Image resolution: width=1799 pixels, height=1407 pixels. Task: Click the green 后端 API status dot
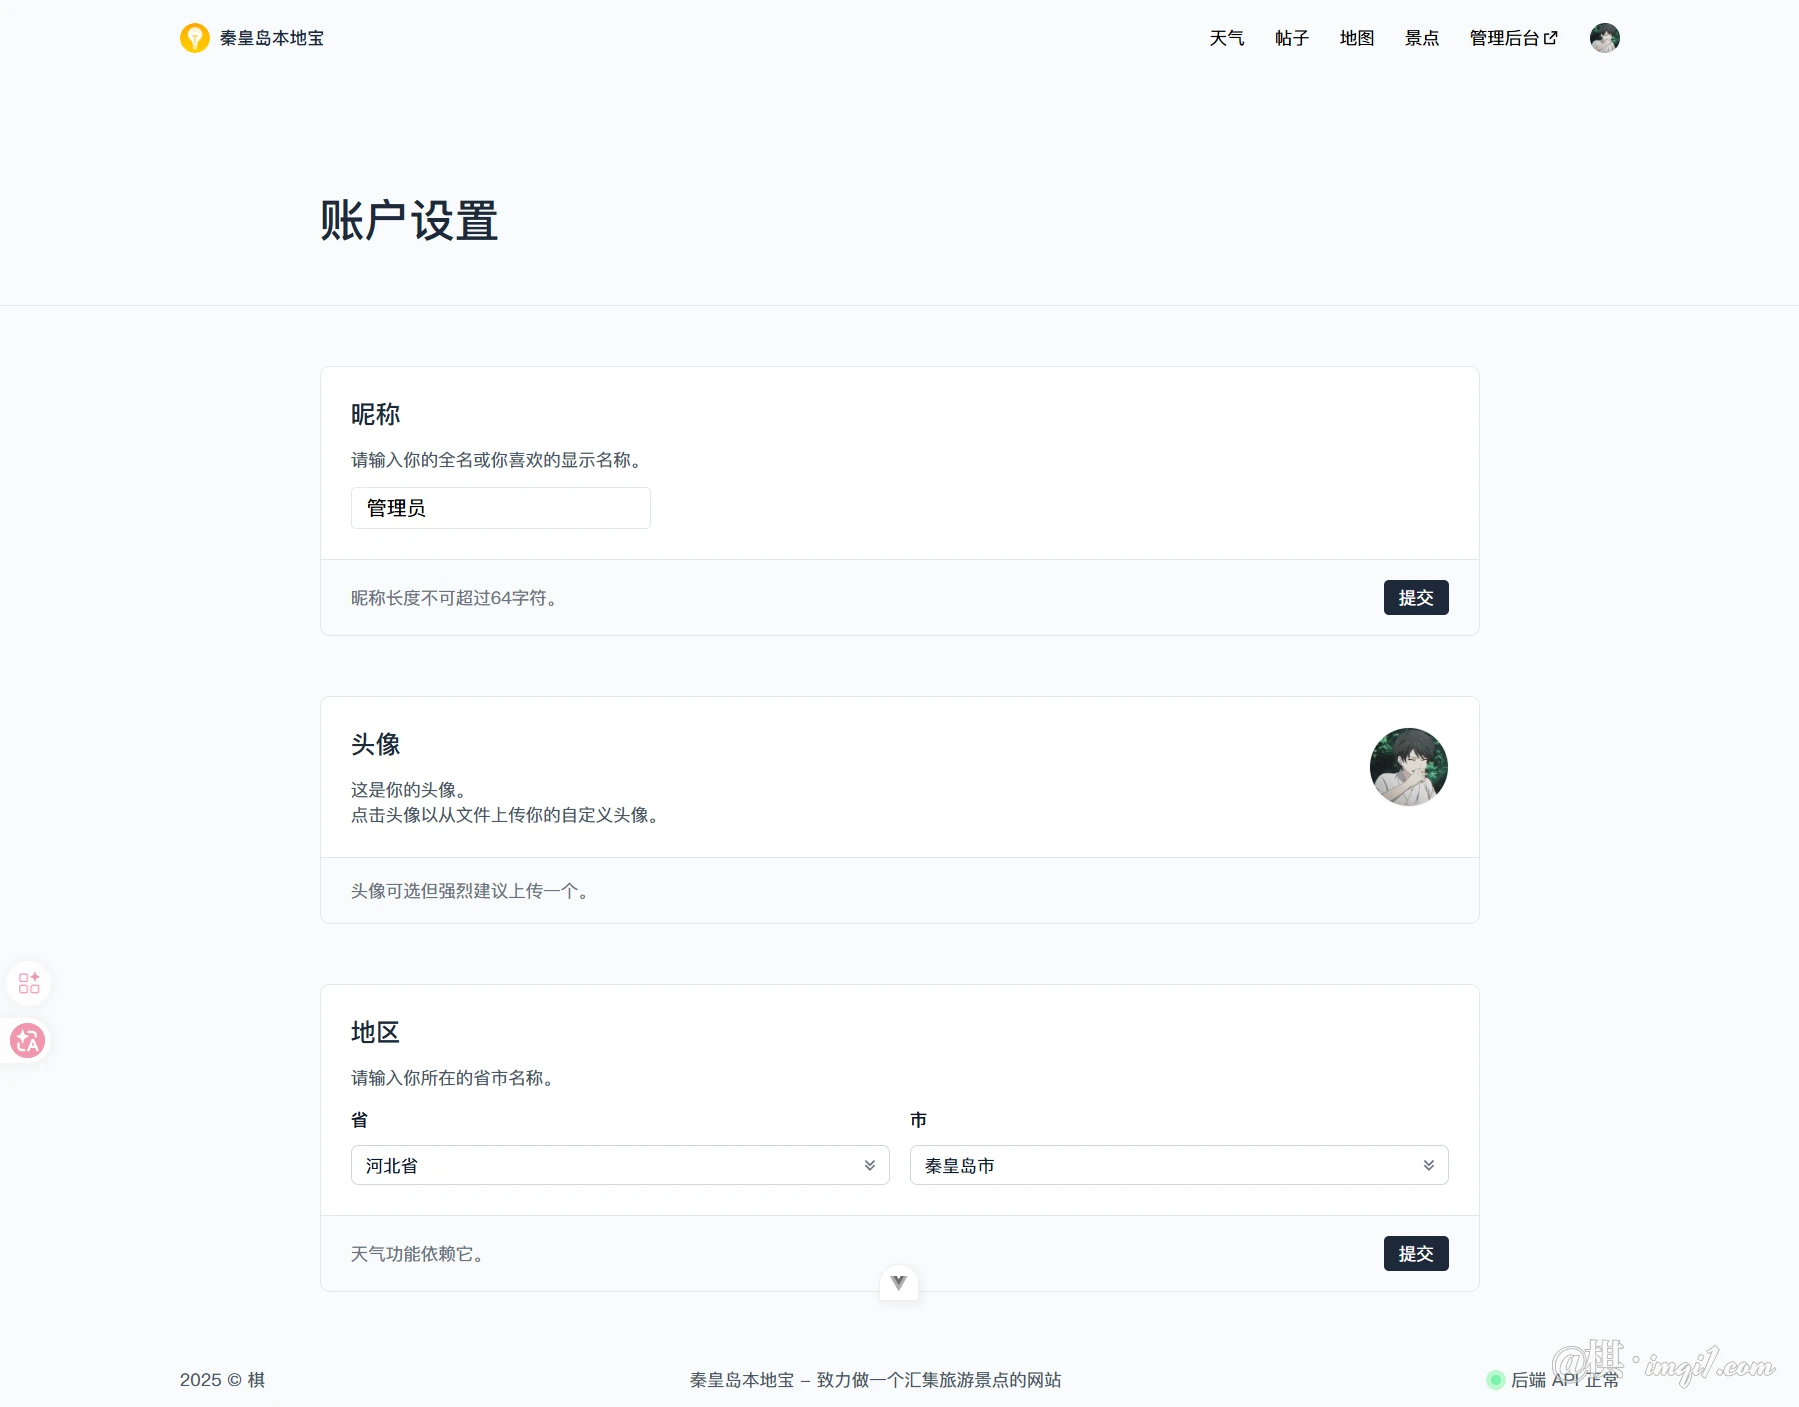(1495, 1380)
